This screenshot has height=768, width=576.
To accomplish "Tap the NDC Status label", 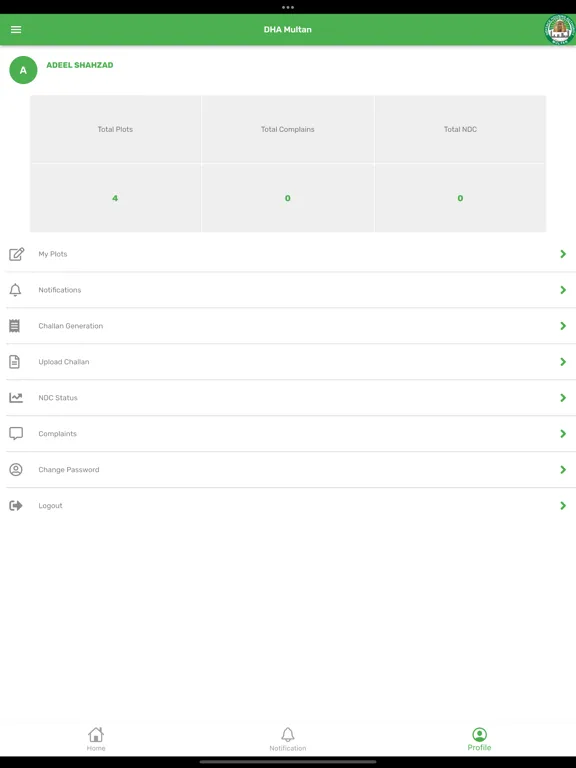I will click(x=58, y=398).
